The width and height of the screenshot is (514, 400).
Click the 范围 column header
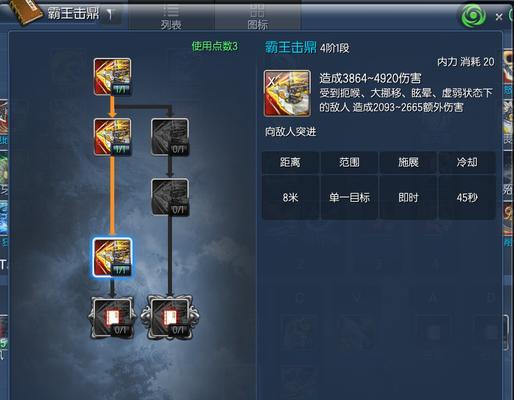(349, 162)
